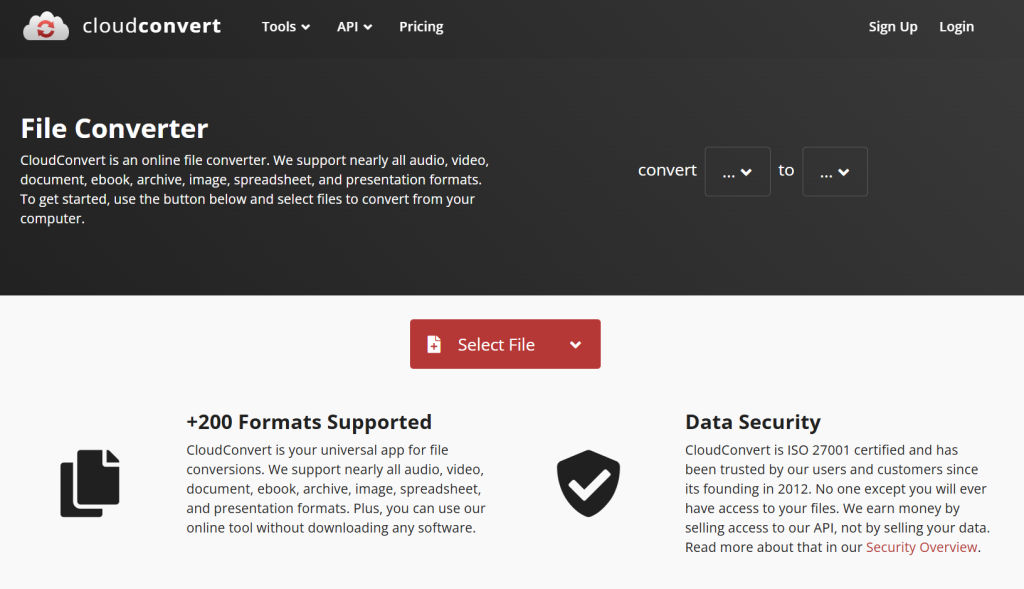Click the stacked documents formats icon
The width and height of the screenshot is (1024, 589).
[x=90, y=483]
